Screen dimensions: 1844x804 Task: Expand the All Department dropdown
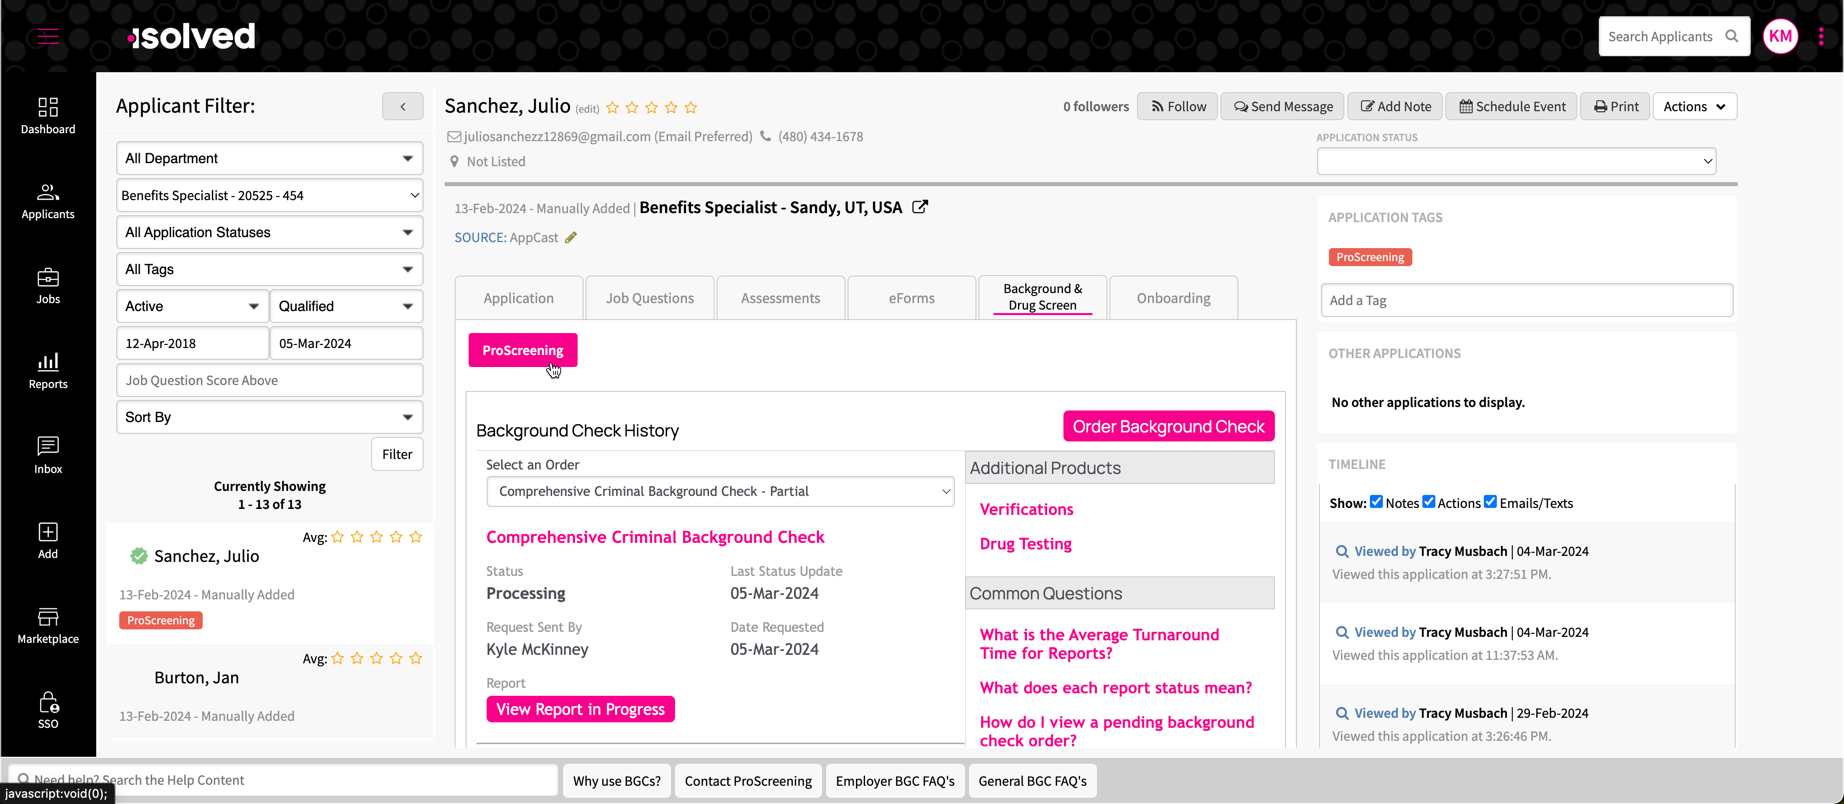pos(269,158)
